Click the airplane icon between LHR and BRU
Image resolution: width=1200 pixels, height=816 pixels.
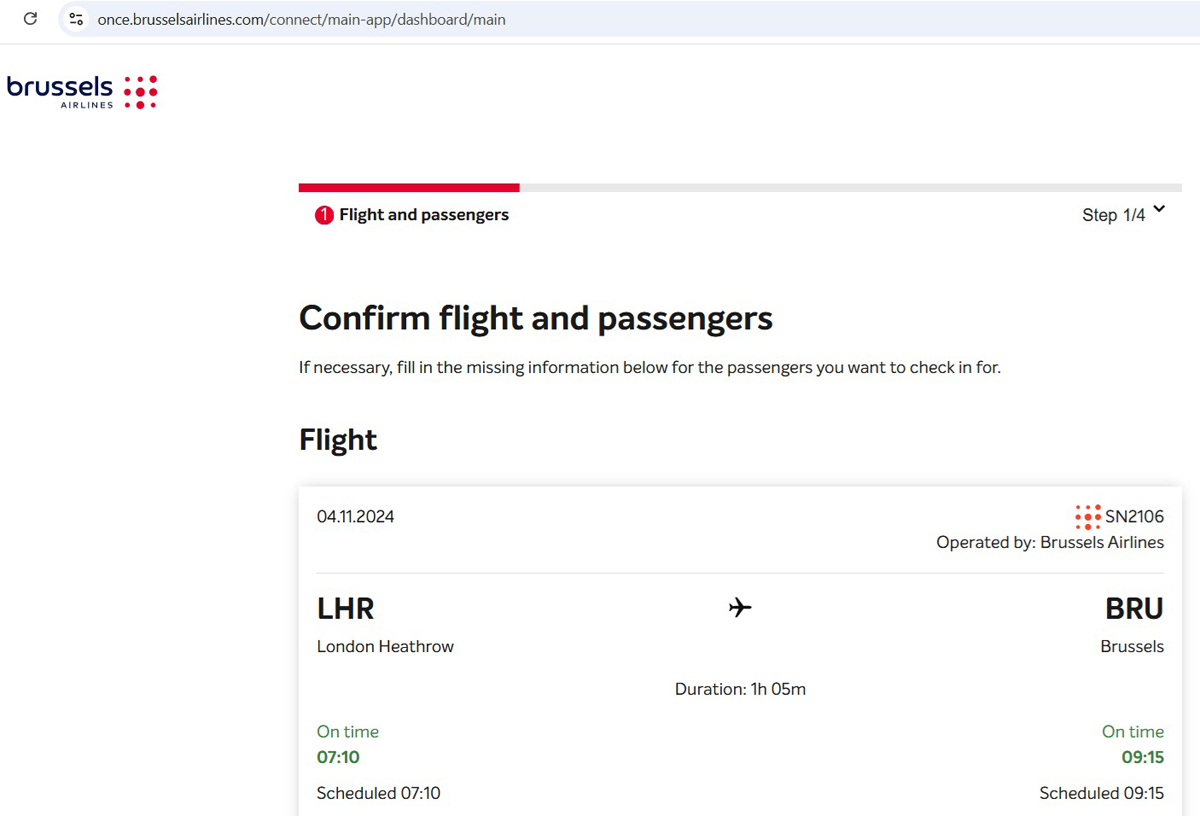(x=740, y=607)
